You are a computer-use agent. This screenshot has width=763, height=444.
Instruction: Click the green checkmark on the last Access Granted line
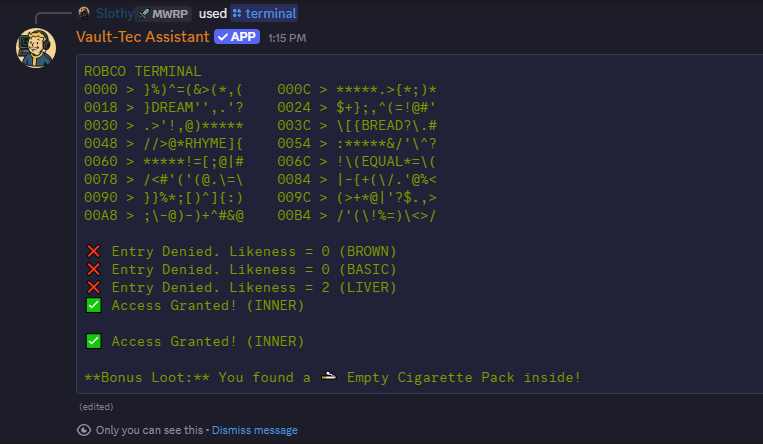coord(93,341)
